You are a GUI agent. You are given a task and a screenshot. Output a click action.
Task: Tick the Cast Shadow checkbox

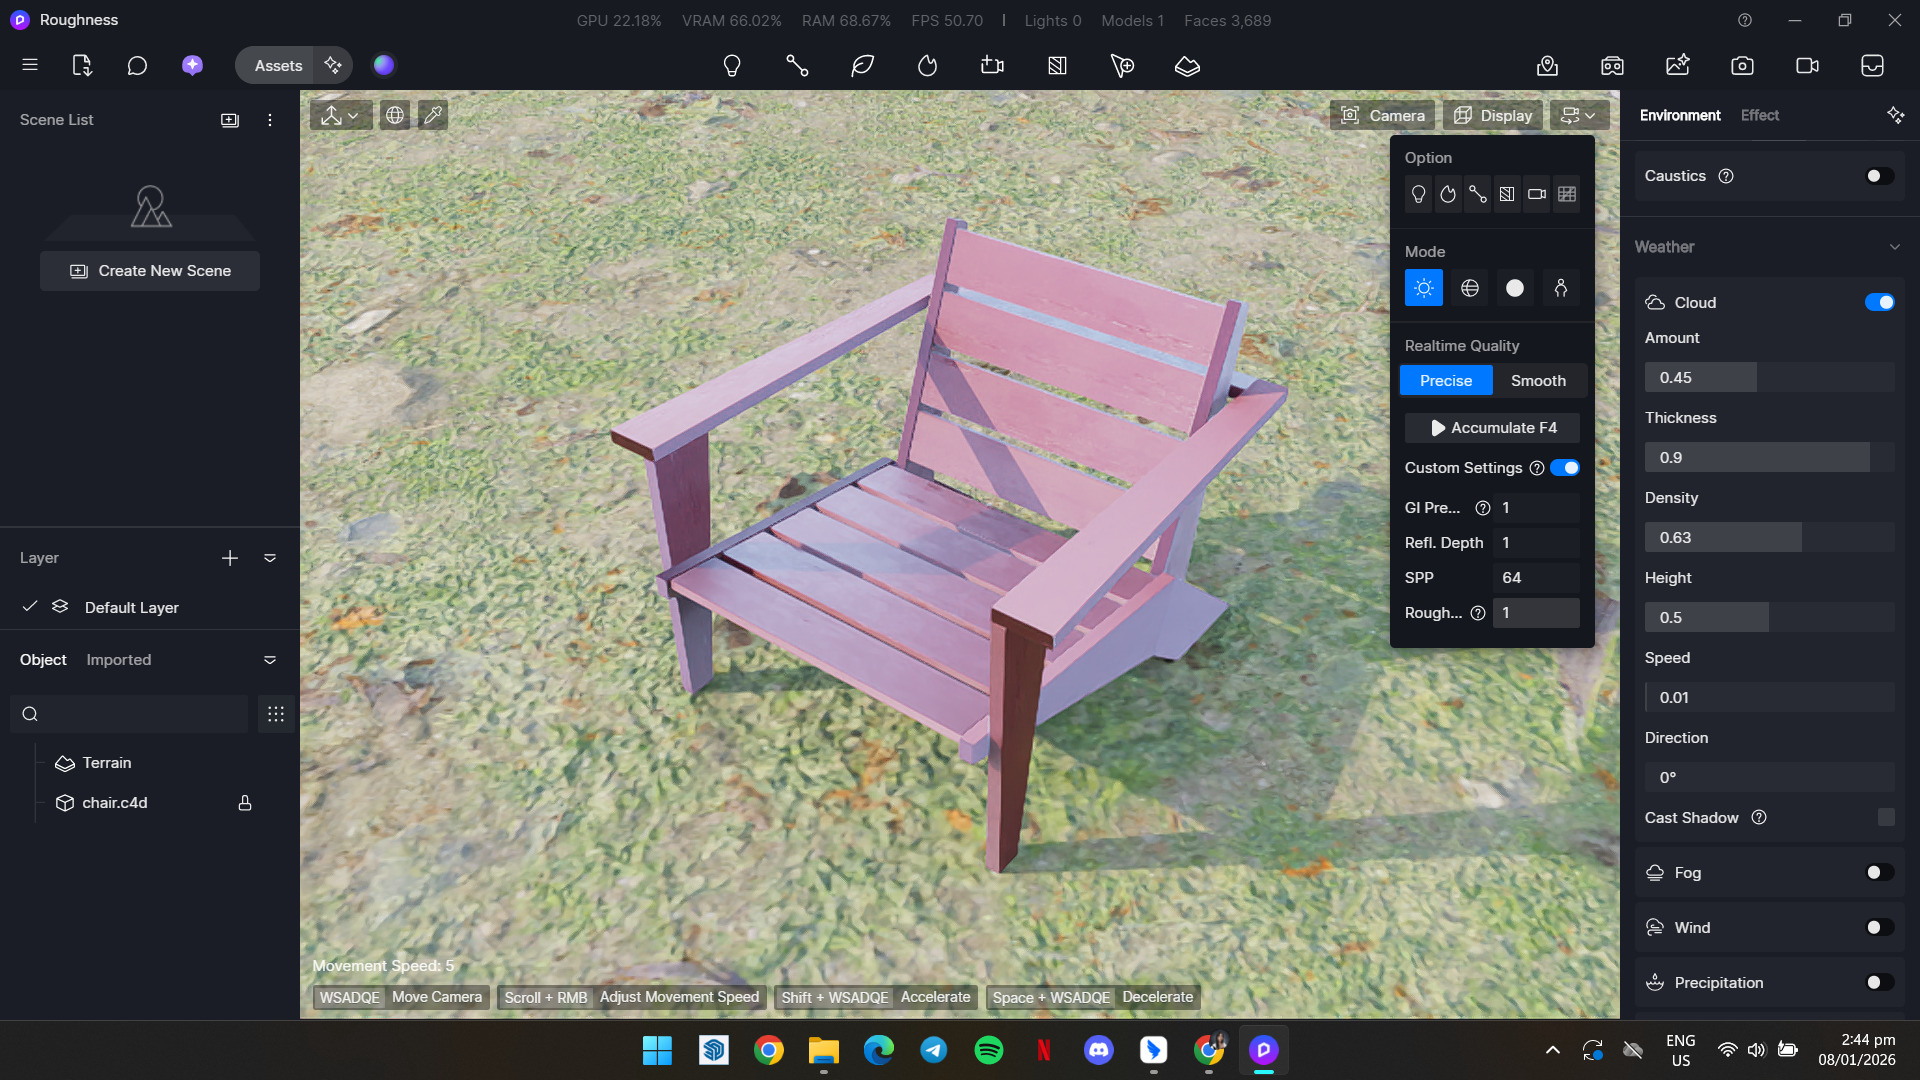(1886, 818)
